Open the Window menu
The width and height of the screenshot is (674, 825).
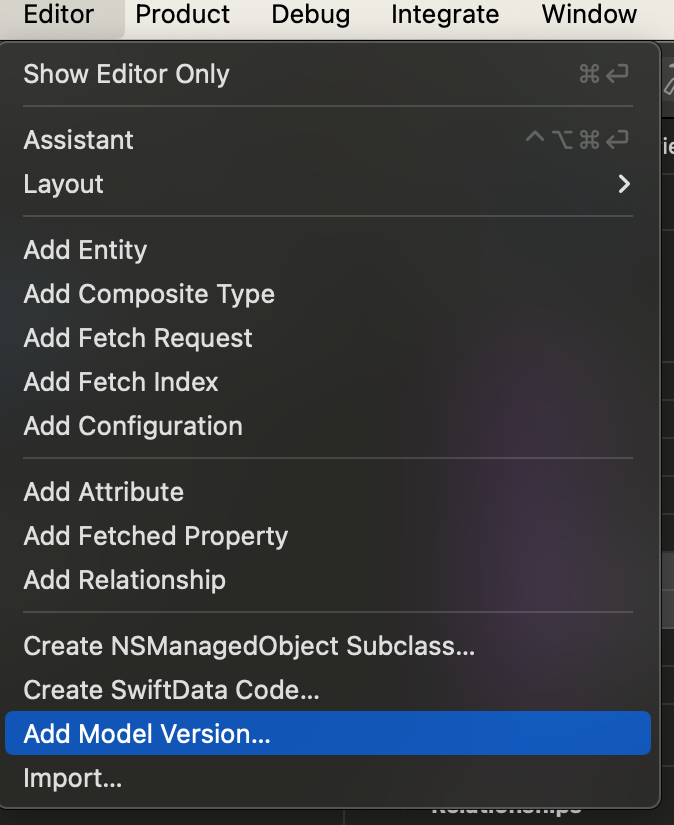[x=589, y=15]
